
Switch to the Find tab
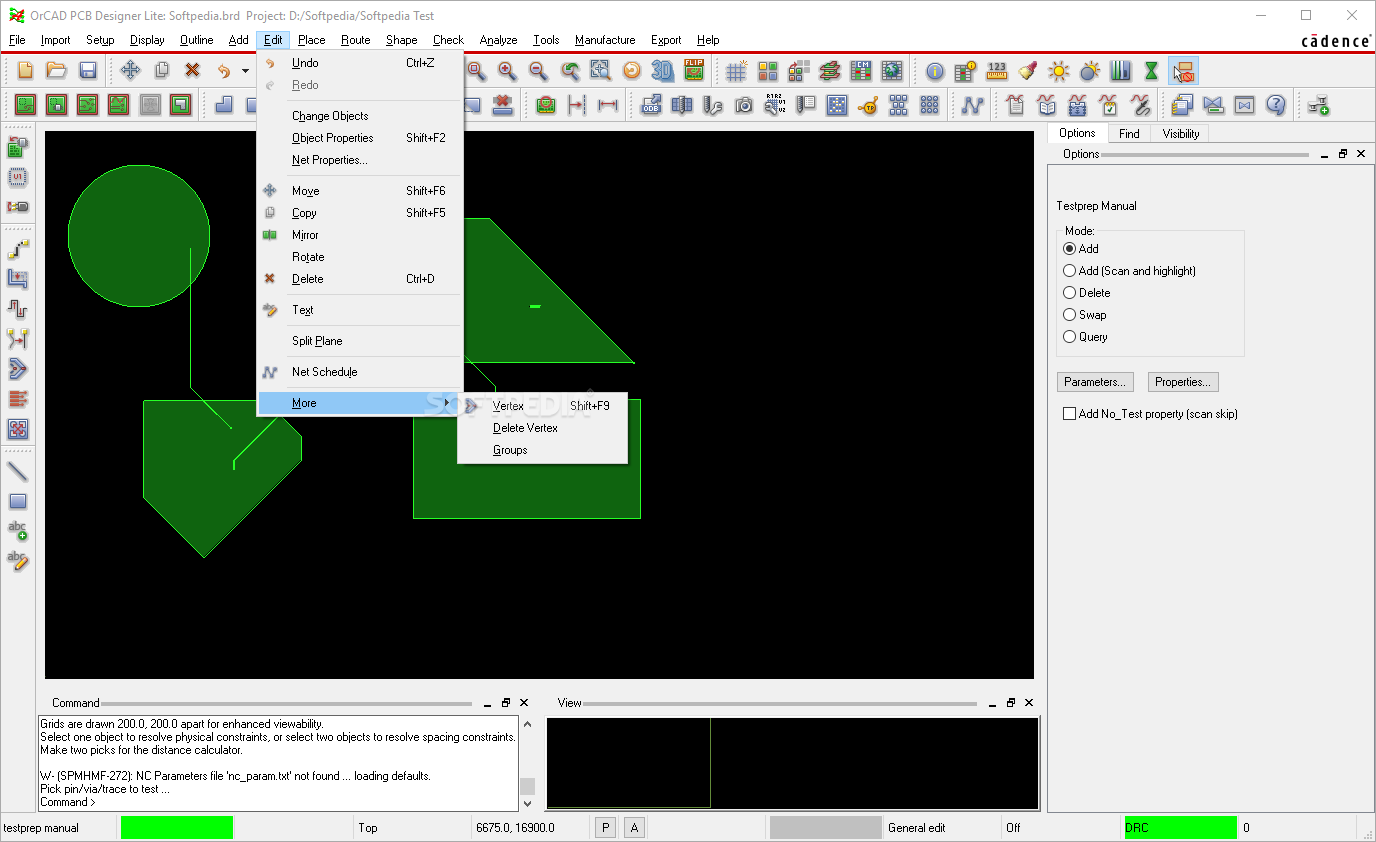[x=1129, y=133]
